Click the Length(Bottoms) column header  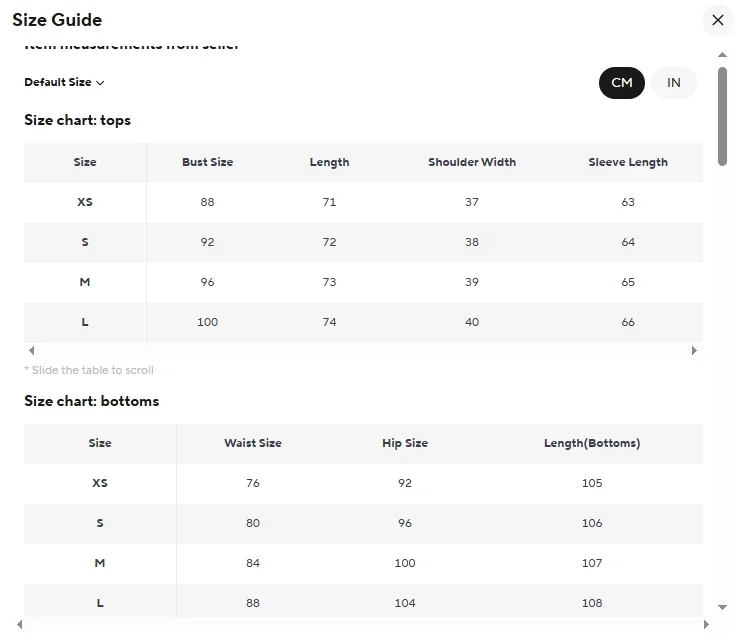(x=592, y=443)
